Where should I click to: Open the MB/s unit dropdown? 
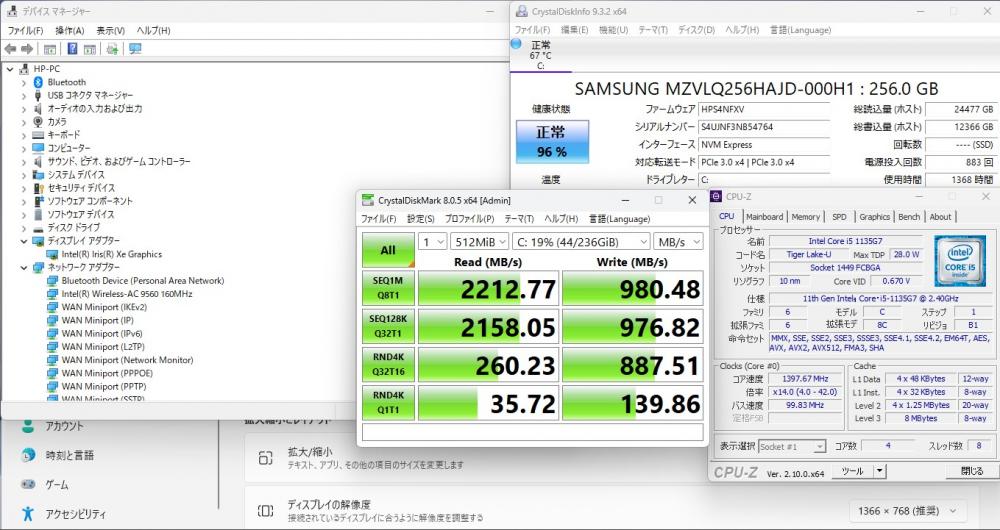click(678, 242)
